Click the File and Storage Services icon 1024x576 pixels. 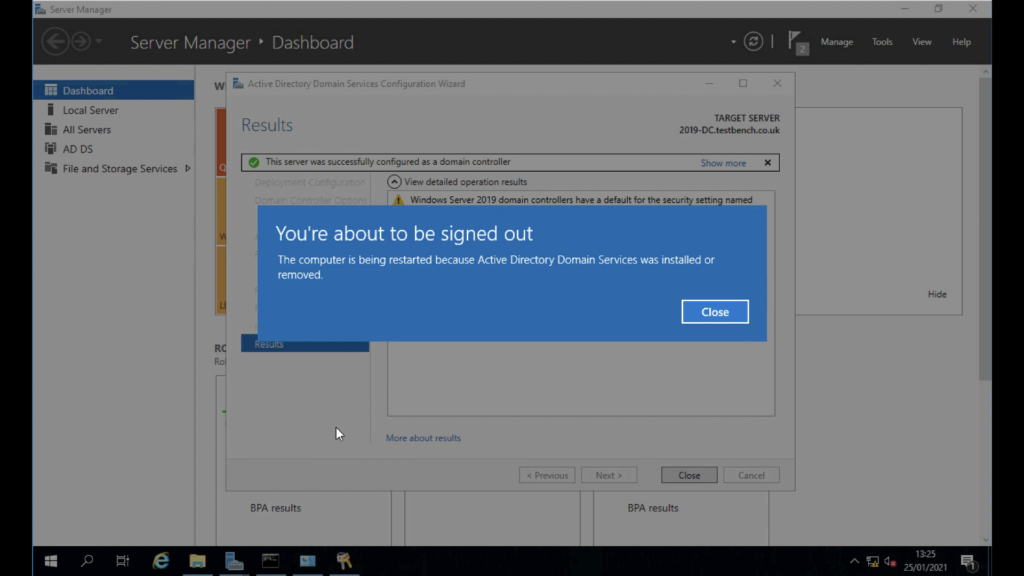point(50,168)
